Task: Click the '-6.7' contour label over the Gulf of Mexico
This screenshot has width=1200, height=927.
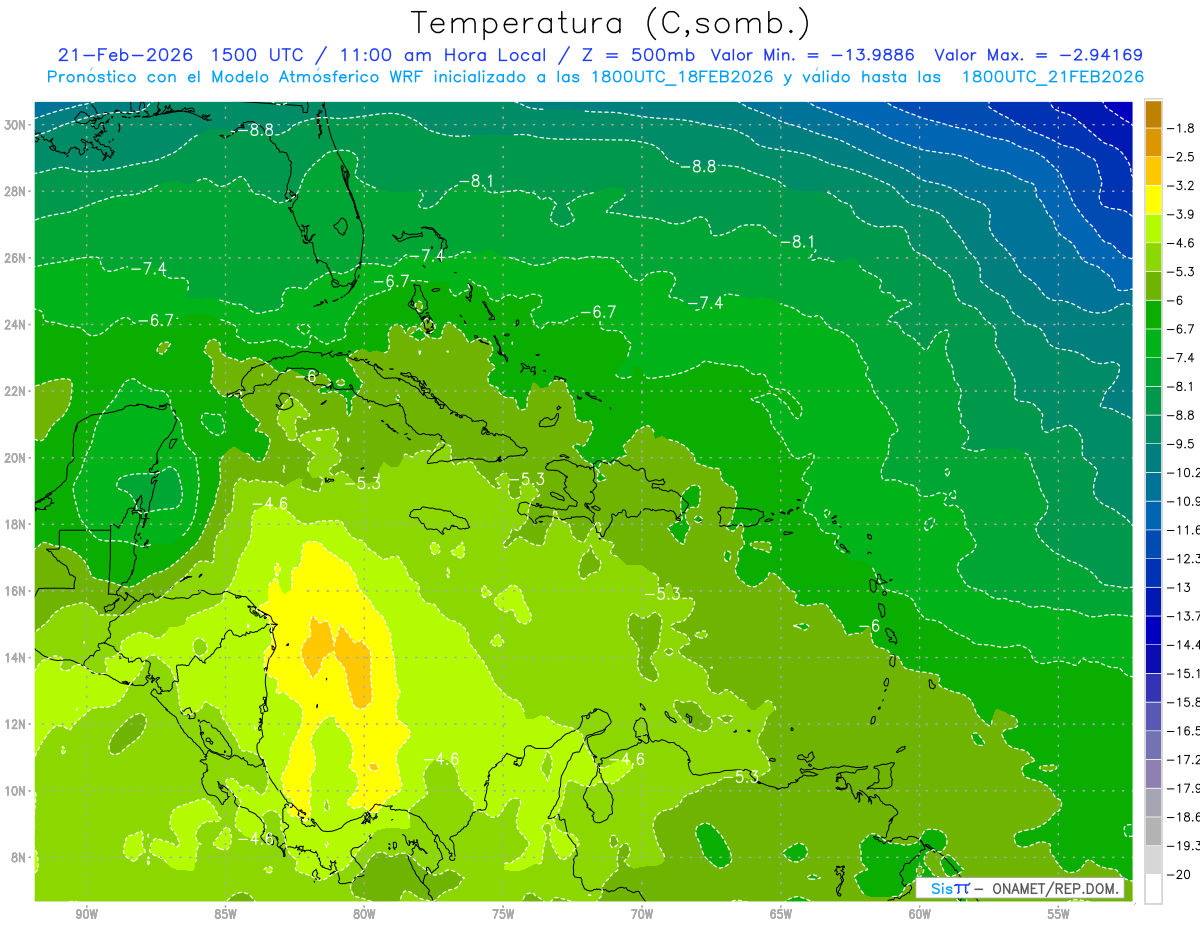Action: tap(156, 320)
